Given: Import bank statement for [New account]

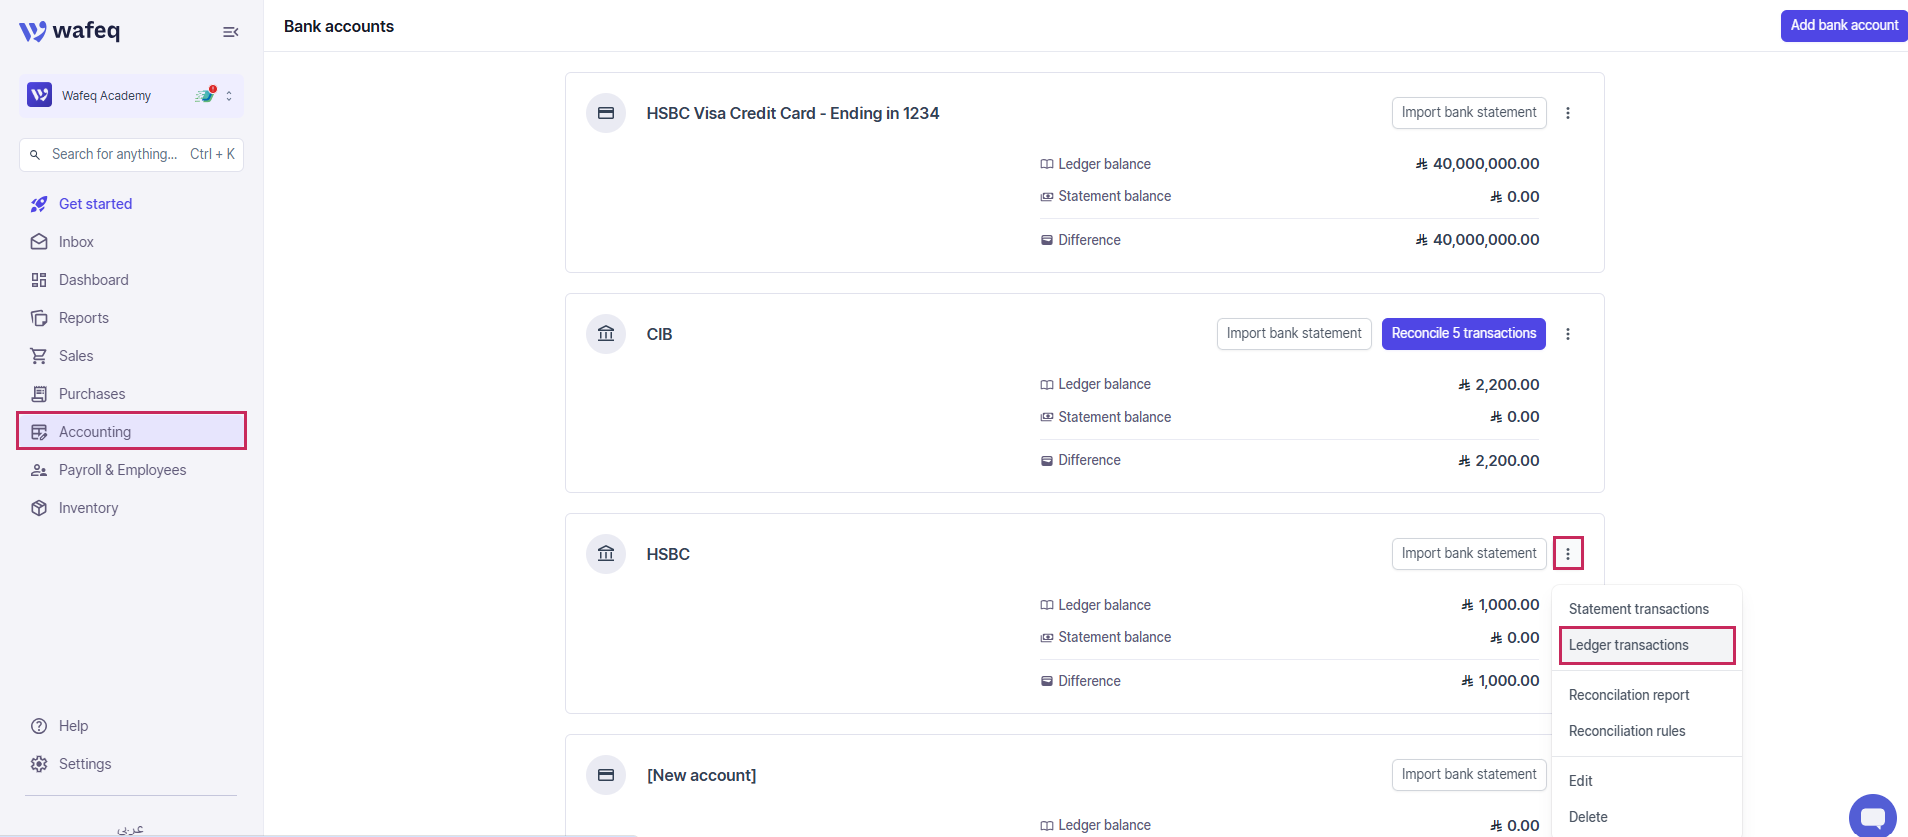Looking at the screenshot, I should 1469,775.
